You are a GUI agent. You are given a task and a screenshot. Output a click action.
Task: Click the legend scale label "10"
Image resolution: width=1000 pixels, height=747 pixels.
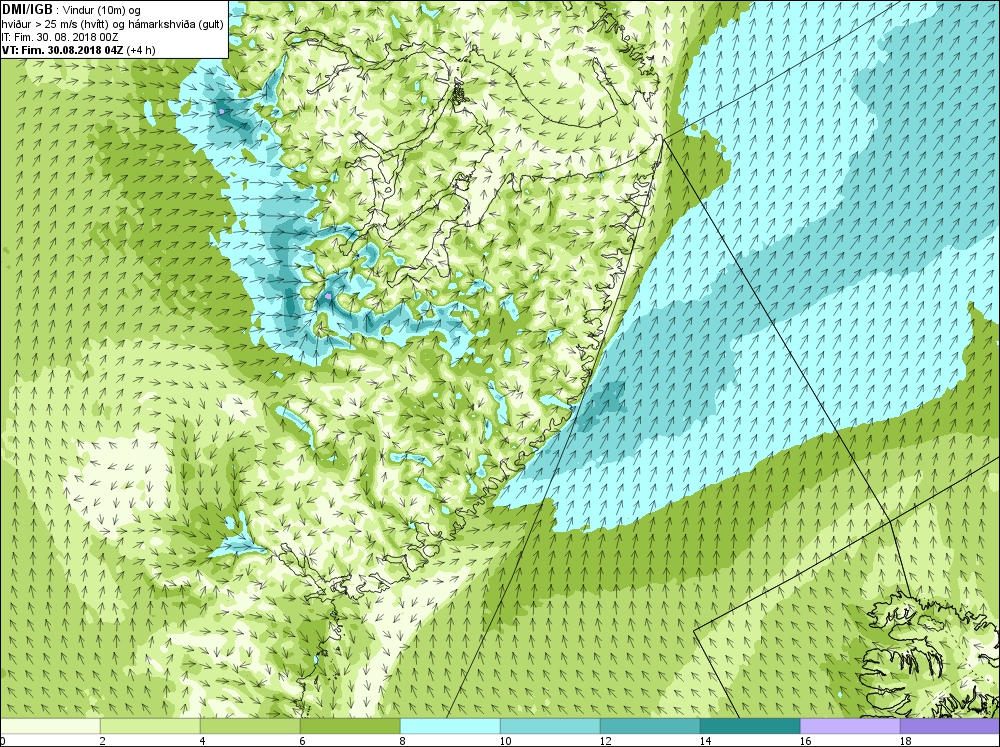(504, 741)
